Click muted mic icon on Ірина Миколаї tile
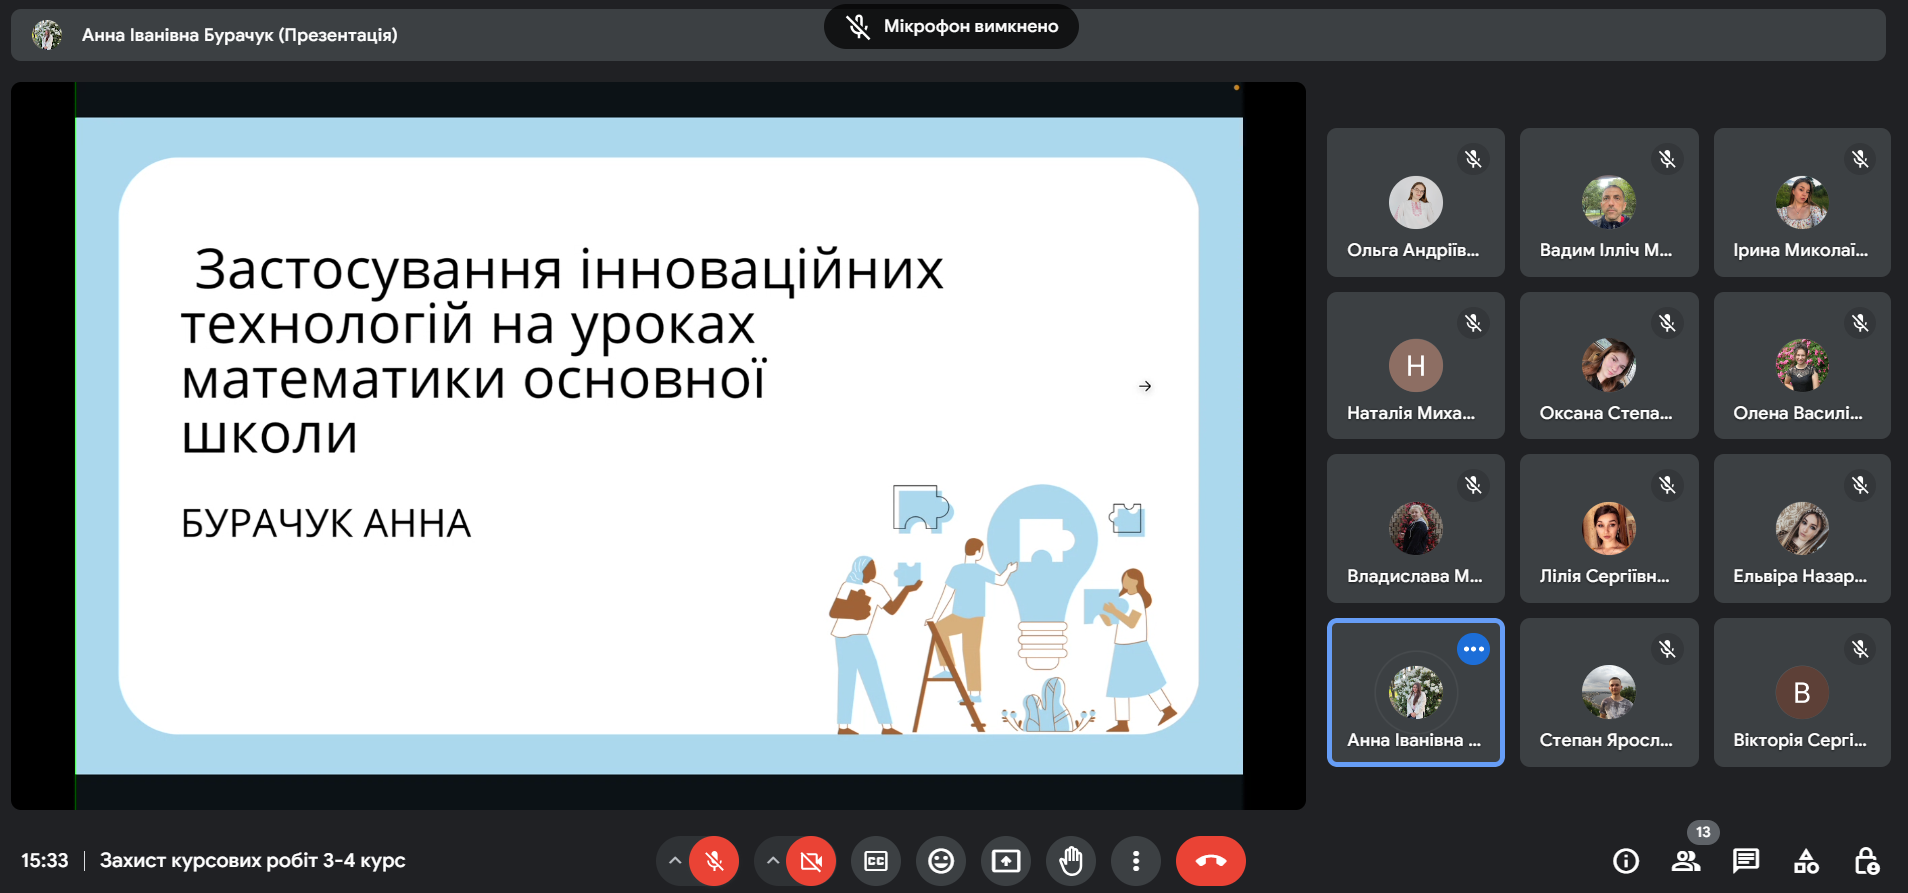The width and height of the screenshot is (1908, 893). (x=1860, y=159)
